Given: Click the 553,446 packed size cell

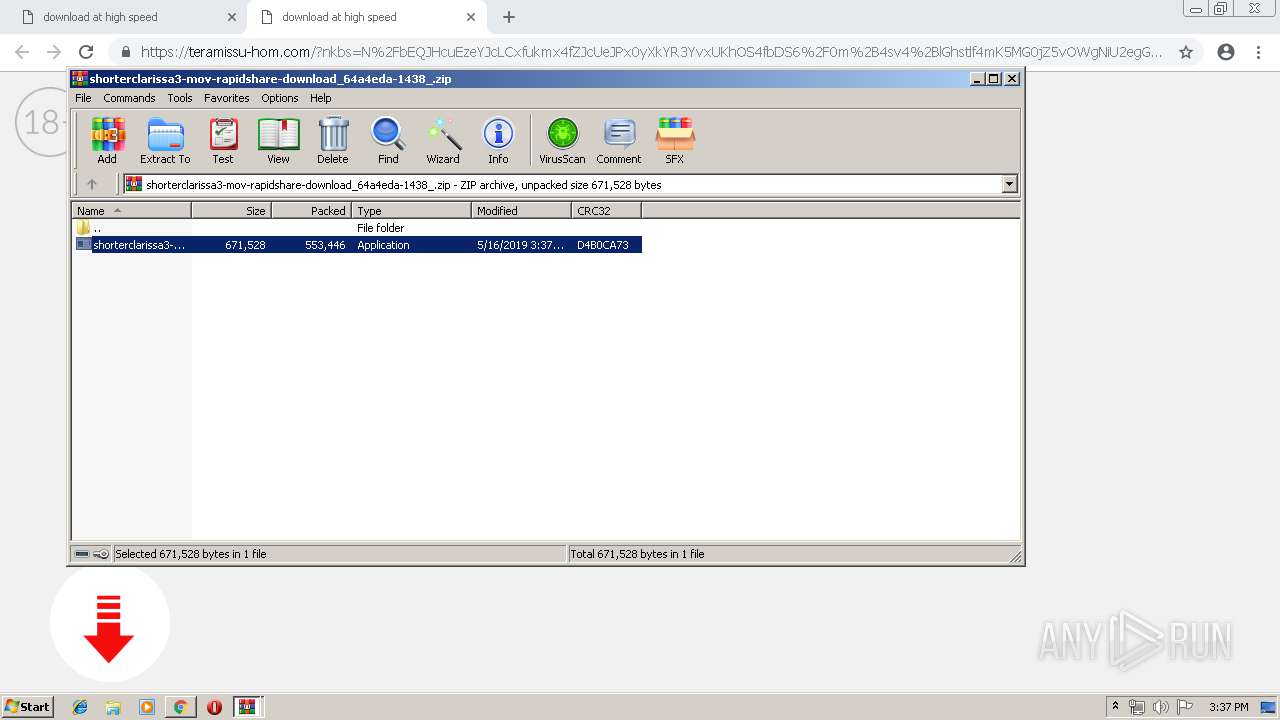Looking at the screenshot, I should [x=325, y=245].
